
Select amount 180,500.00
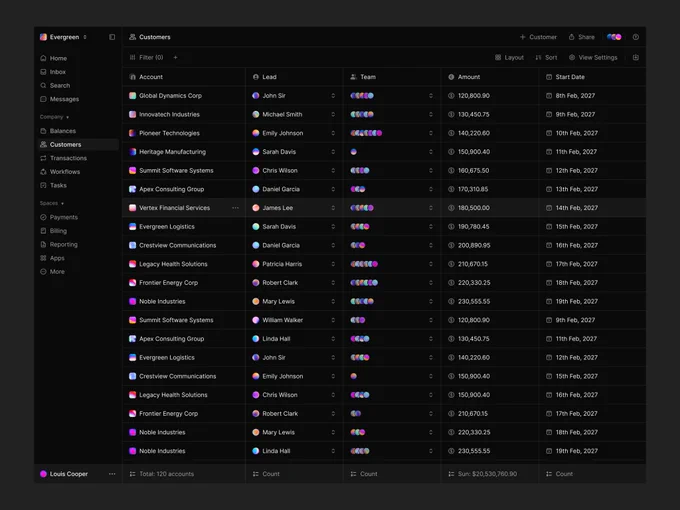pos(474,208)
